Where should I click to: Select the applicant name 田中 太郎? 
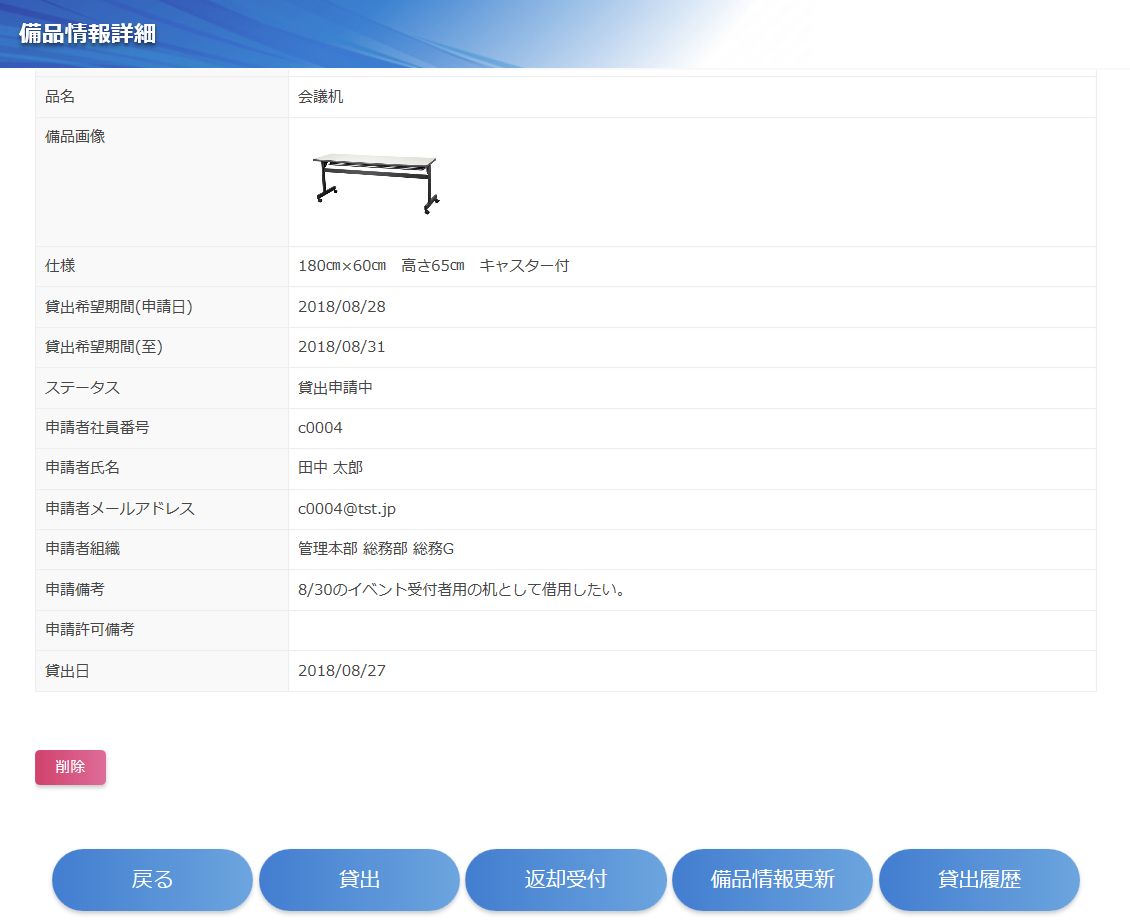tap(330, 468)
